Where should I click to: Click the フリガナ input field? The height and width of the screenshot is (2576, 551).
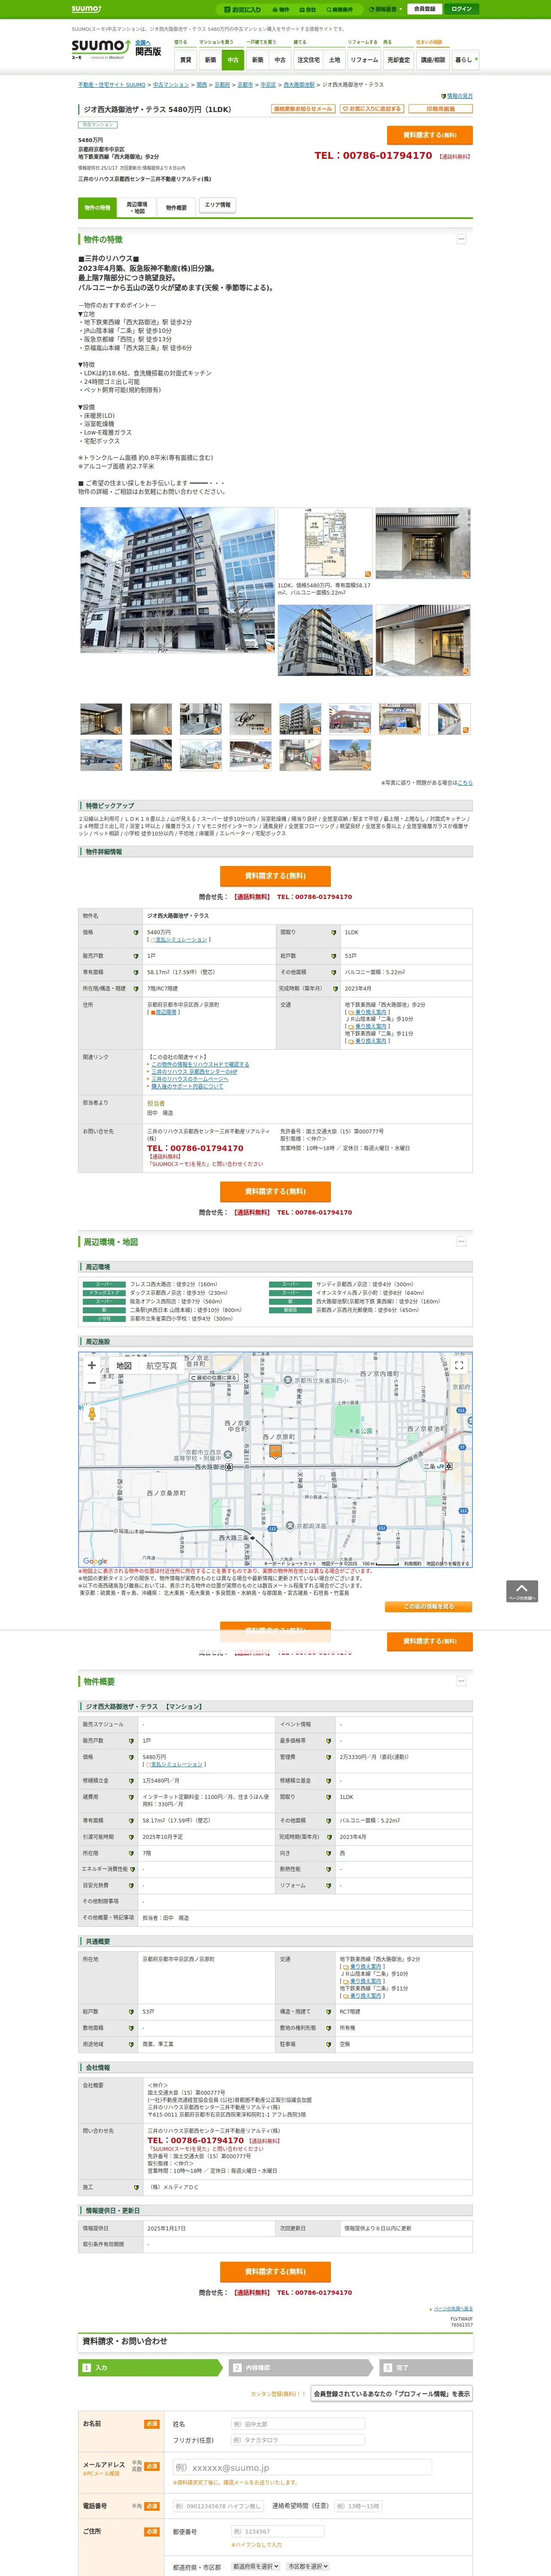pos(297,2440)
